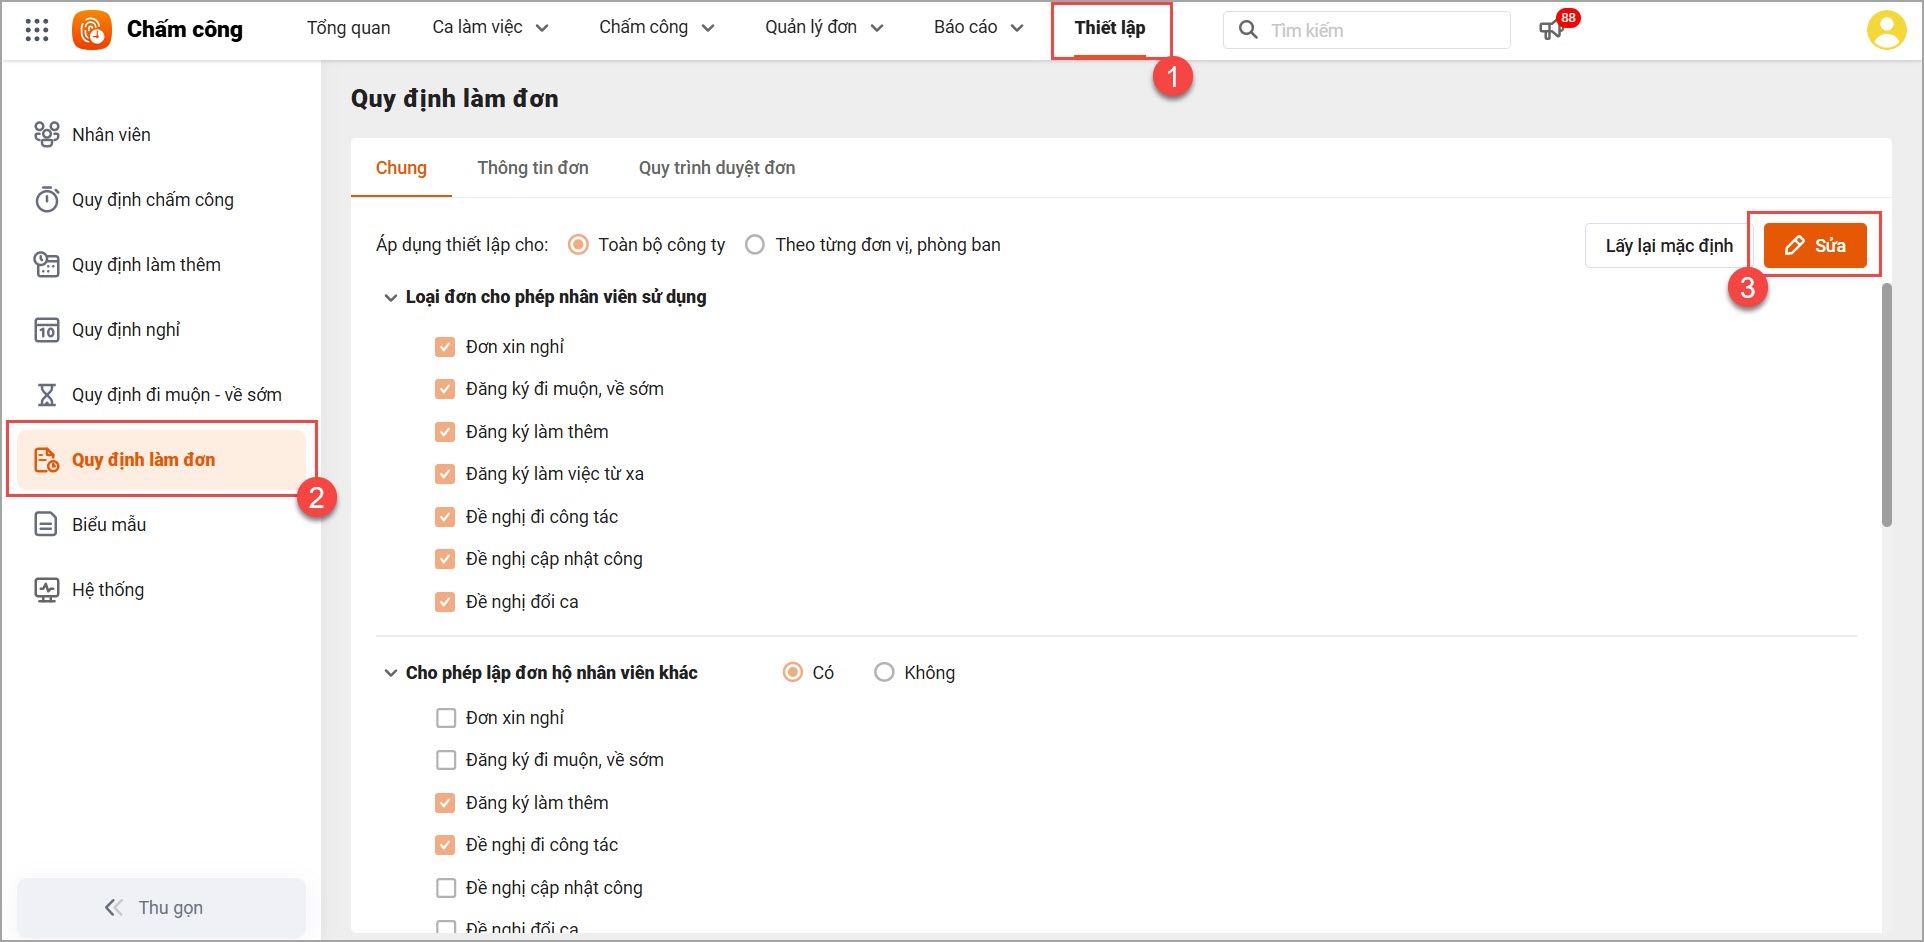Open Nhân viên settings page

pos(161,135)
